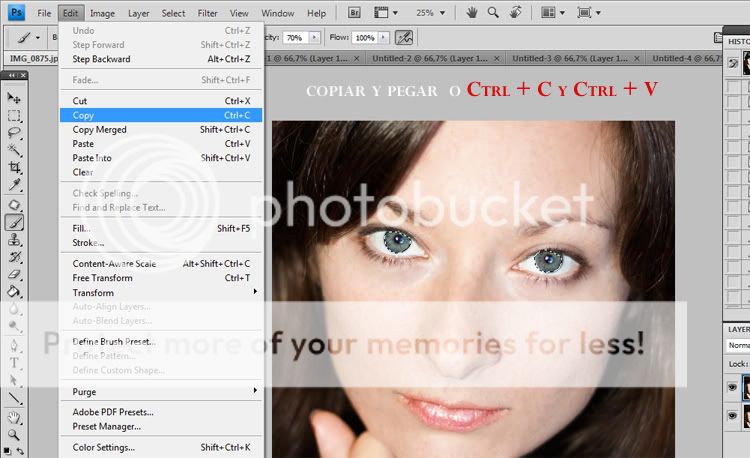750x458 pixels.
Task: Toggle the airbrush mode button
Action: pyautogui.click(x=404, y=38)
